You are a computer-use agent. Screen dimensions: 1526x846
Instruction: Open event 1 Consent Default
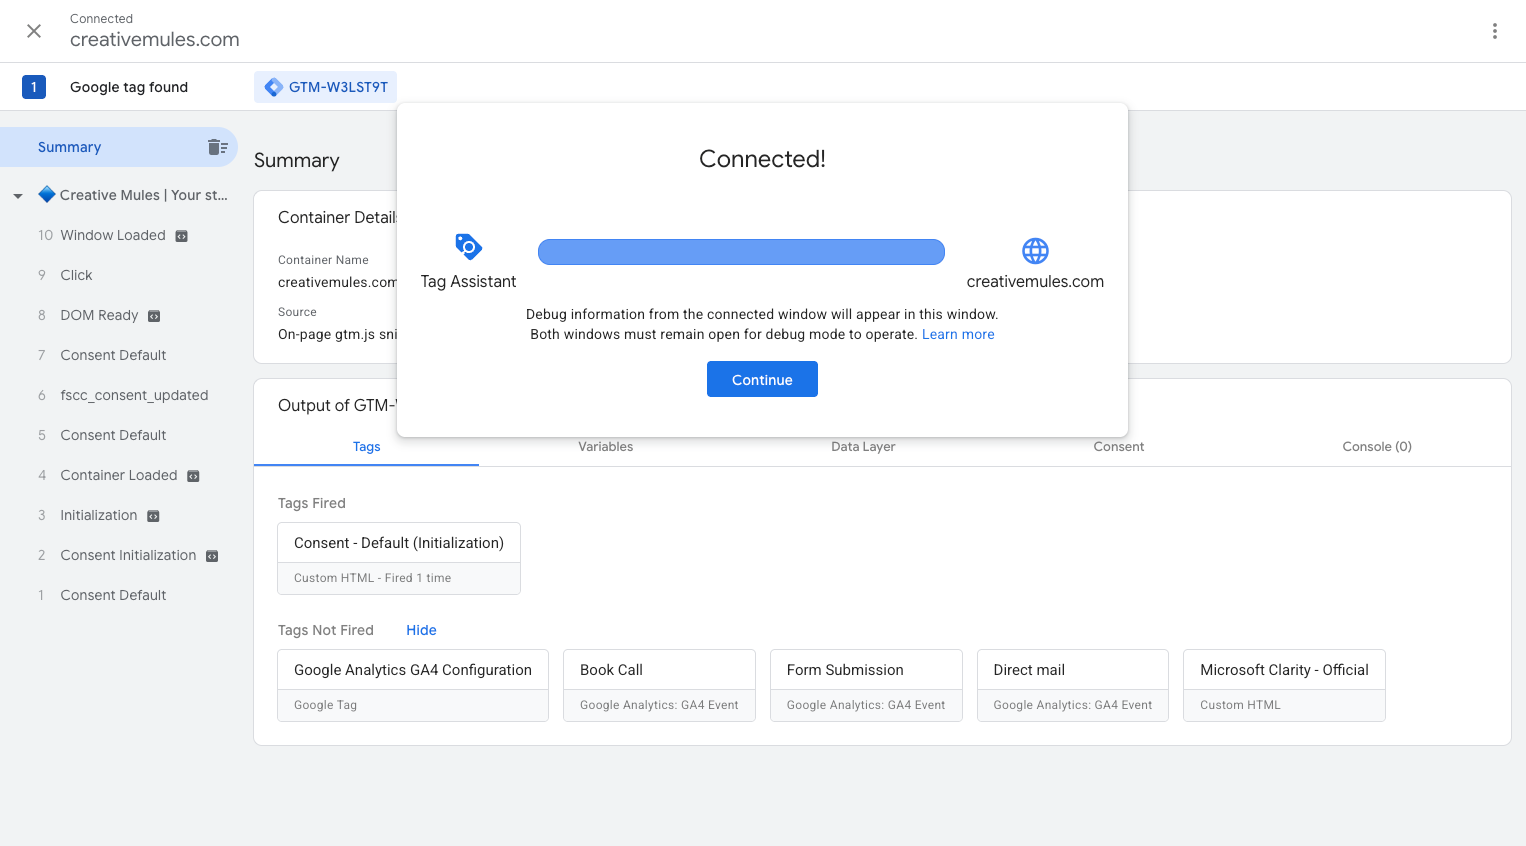pos(113,595)
